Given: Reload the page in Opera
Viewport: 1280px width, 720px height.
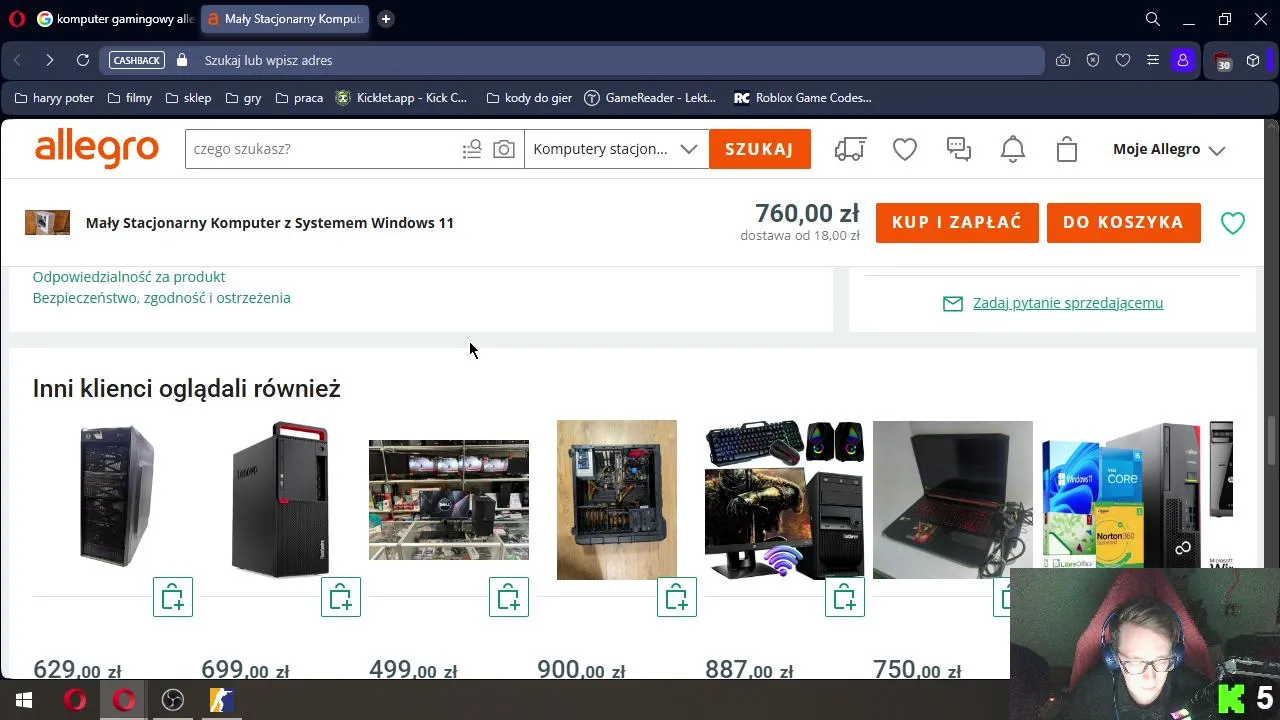Looking at the screenshot, I should pos(83,60).
